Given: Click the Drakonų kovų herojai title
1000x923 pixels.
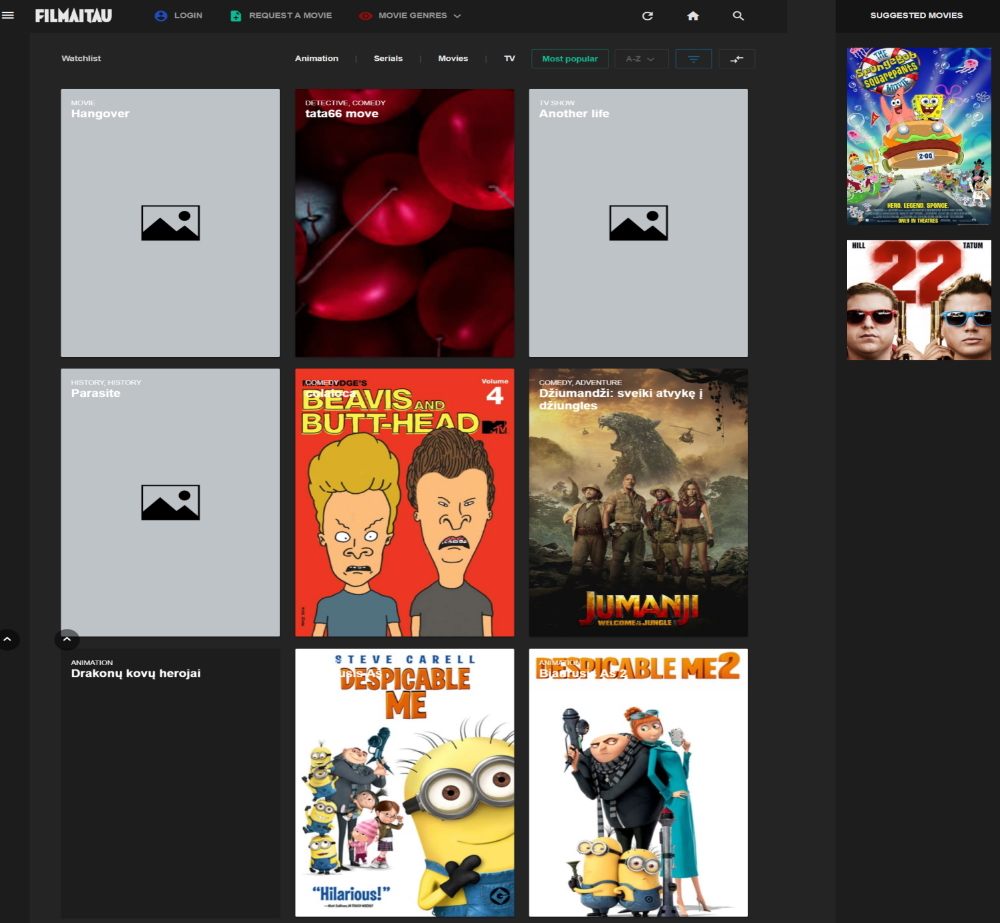Looking at the screenshot, I should pos(136,673).
